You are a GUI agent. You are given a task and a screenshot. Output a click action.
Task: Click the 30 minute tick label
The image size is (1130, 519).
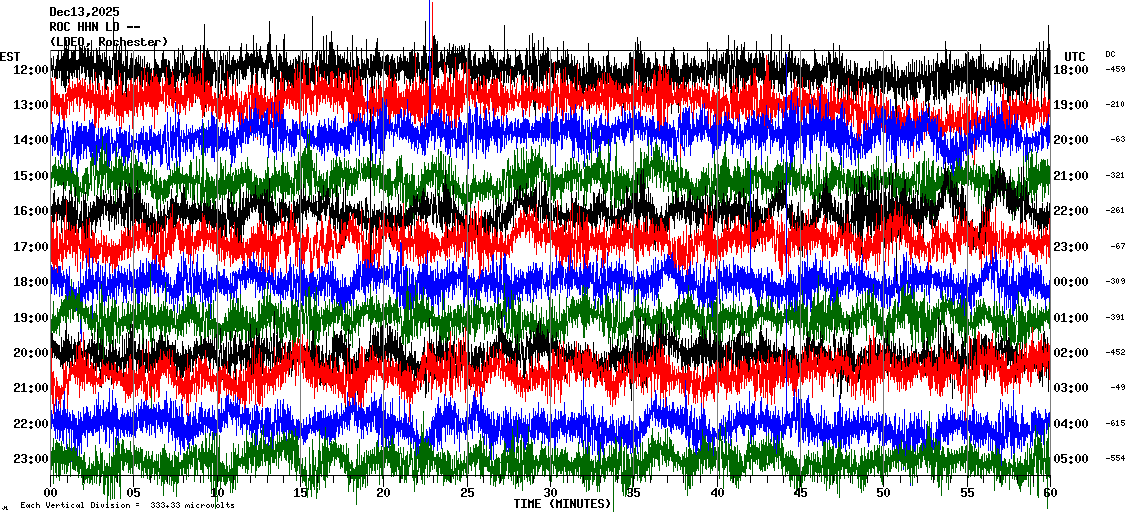click(x=550, y=493)
